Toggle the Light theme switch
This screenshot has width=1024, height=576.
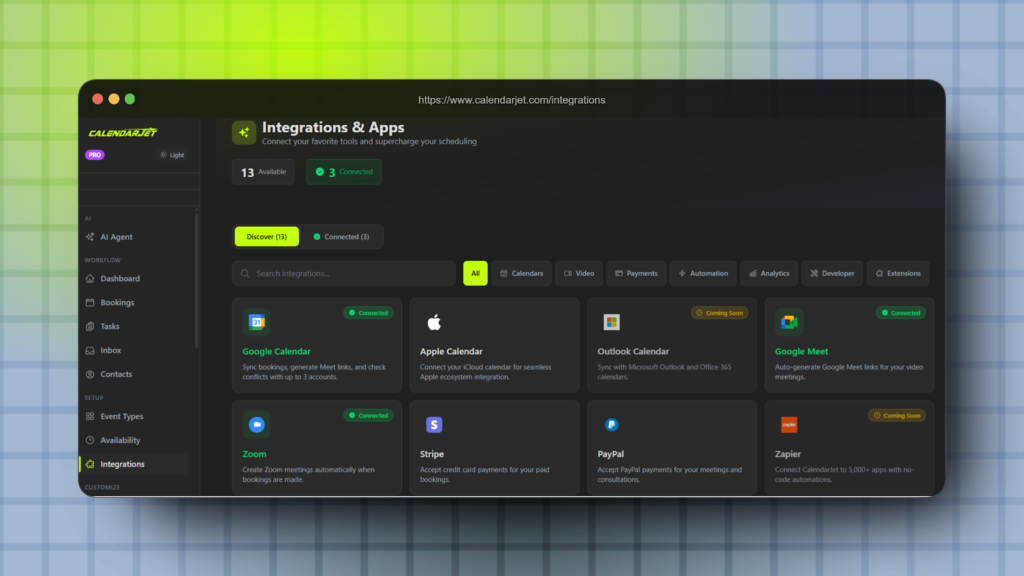pos(171,155)
